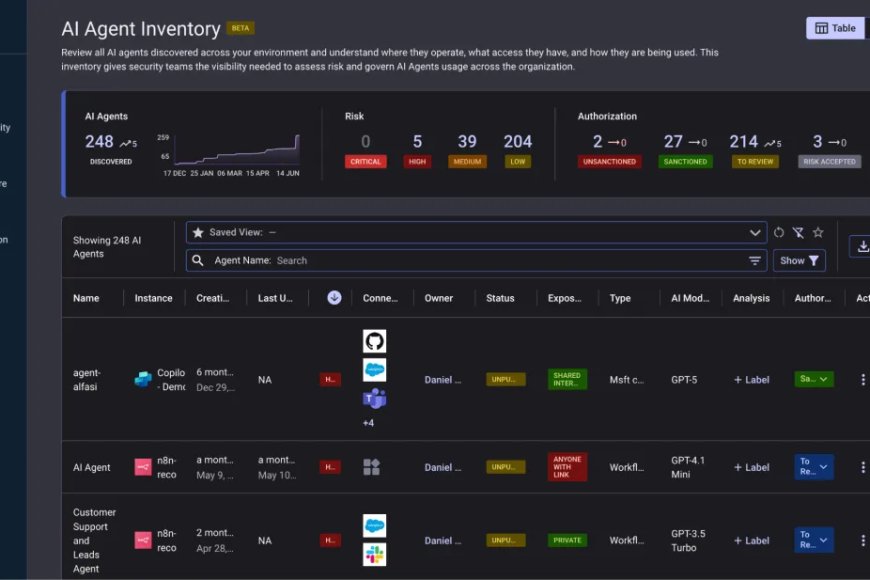
Task: Click the SHARED INTER exposure badge
Action: pyautogui.click(x=567, y=379)
